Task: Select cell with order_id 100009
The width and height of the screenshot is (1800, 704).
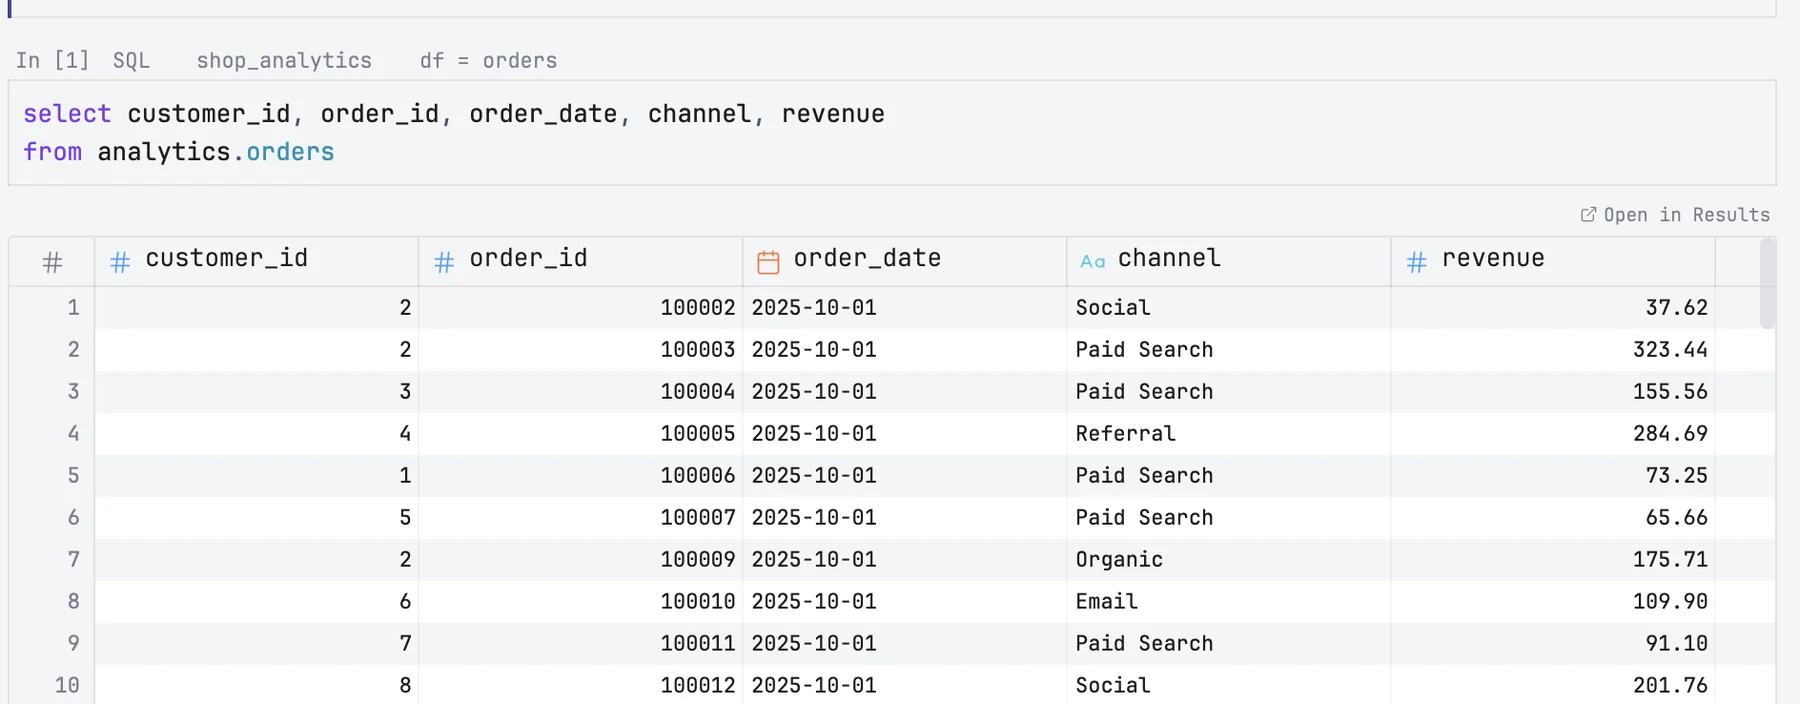Action: pyautogui.click(x=580, y=560)
